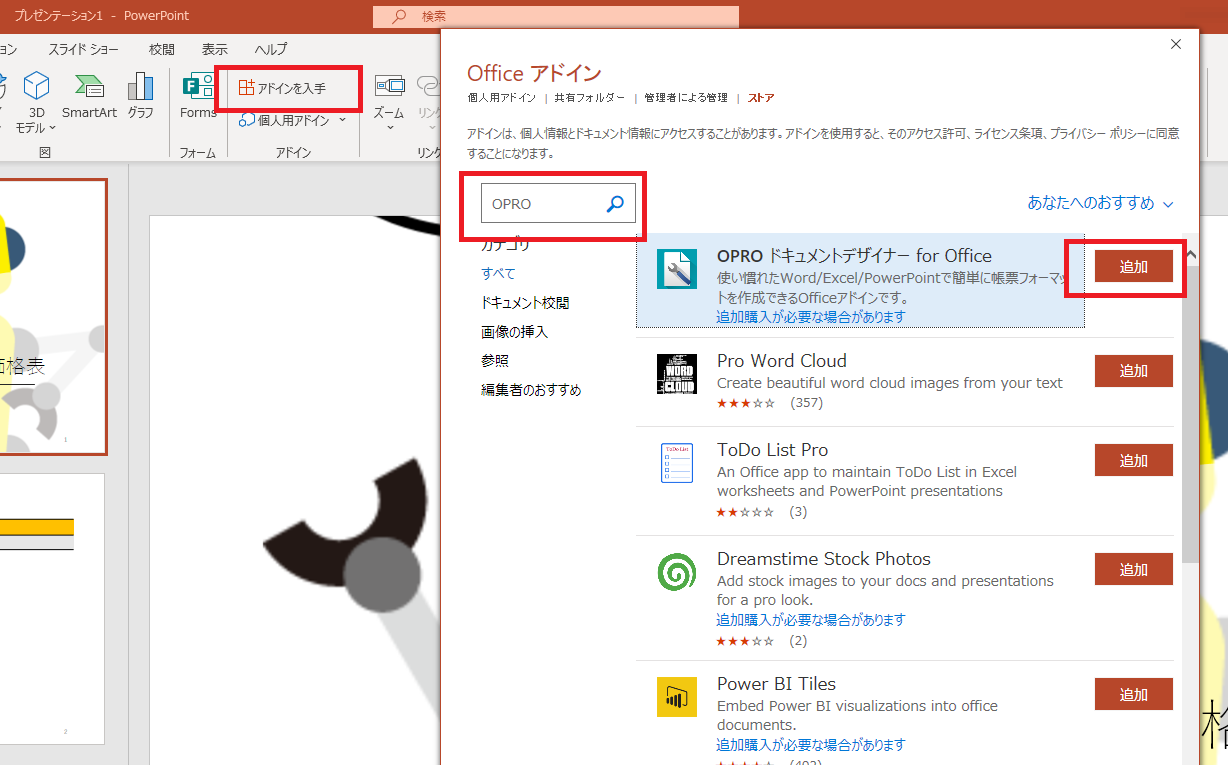Select the 画像の挿入 category link
This screenshot has width=1228, height=765.
click(x=514, y=332)
